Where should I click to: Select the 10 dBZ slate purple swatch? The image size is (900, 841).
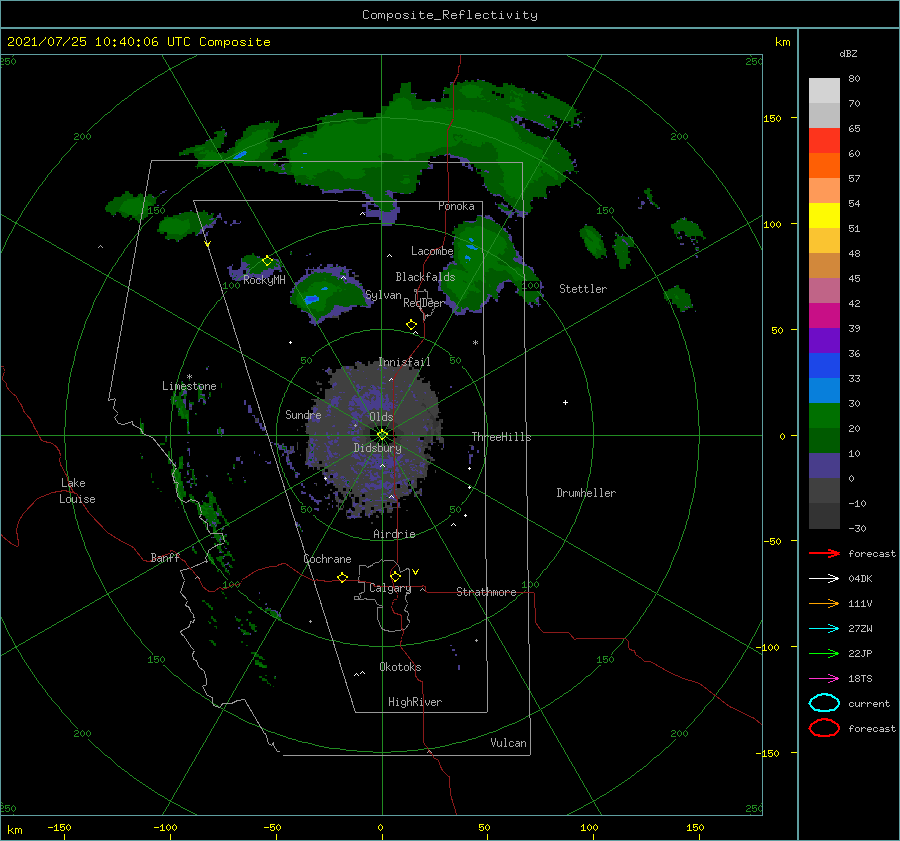(824, 466)
